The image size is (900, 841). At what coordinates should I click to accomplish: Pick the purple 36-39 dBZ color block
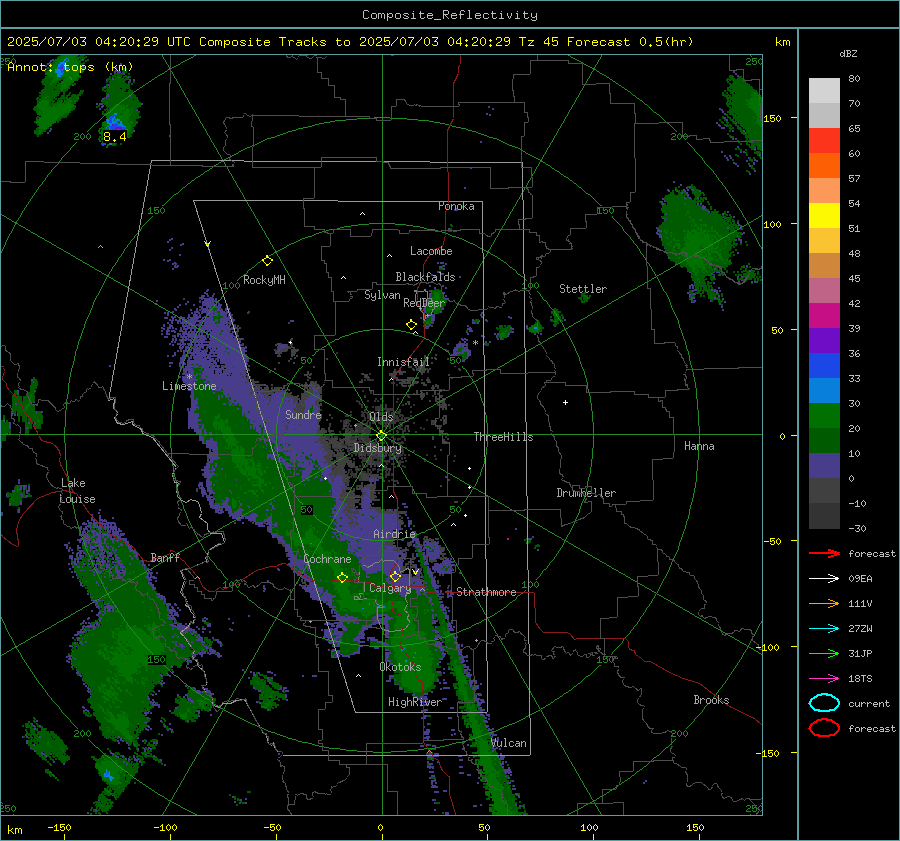[x=824, y=341]
